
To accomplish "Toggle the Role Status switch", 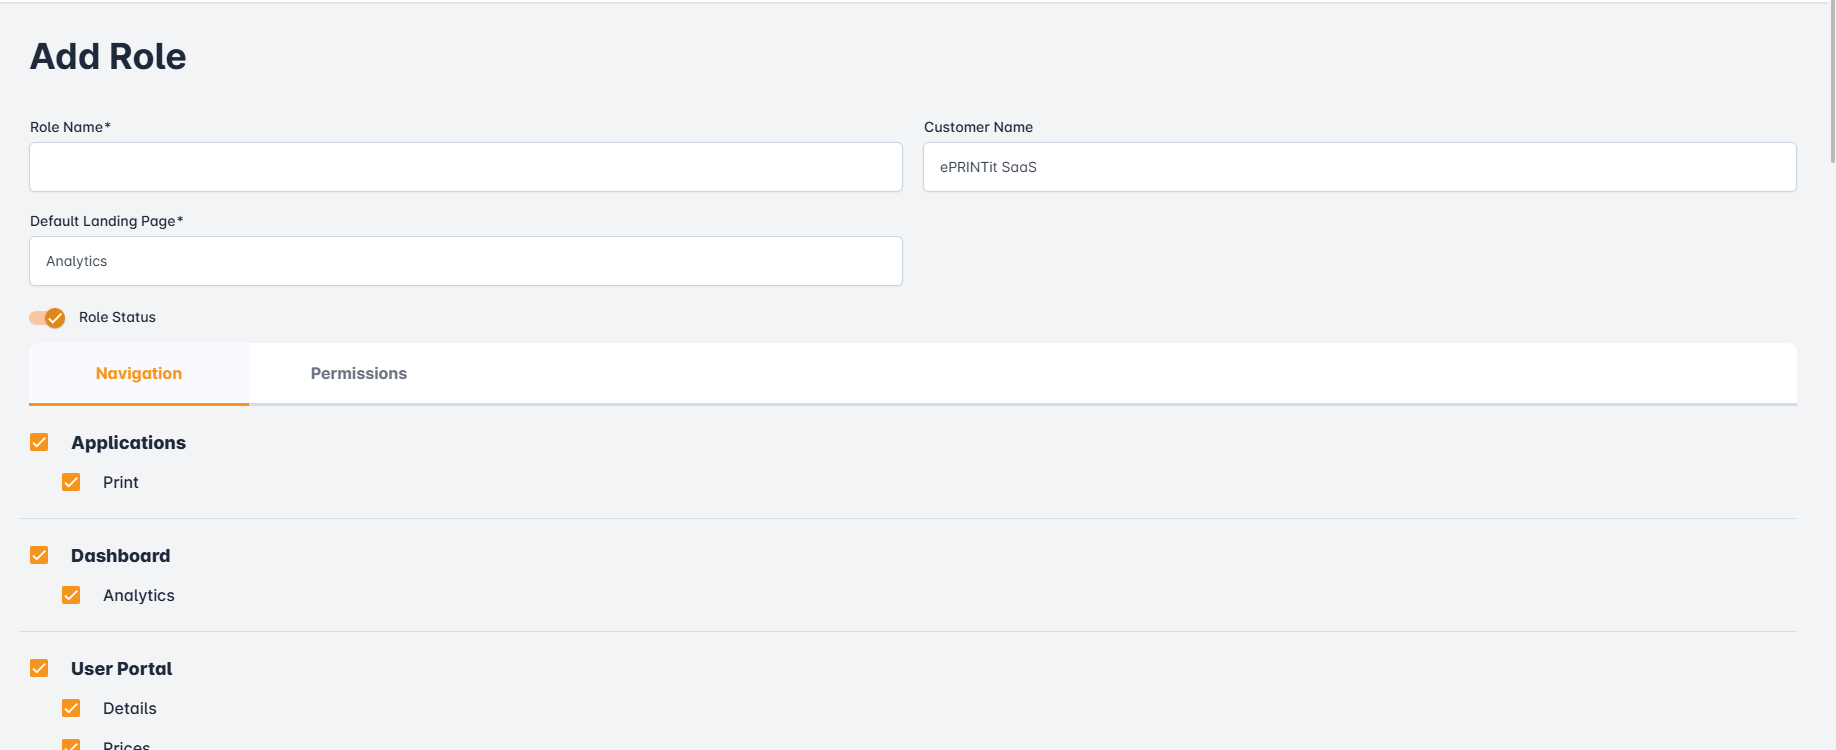I will pos(47,318).
